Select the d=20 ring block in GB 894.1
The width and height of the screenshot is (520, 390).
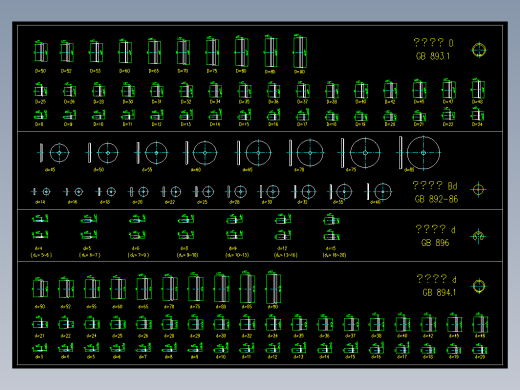click(x=480, y=349)
